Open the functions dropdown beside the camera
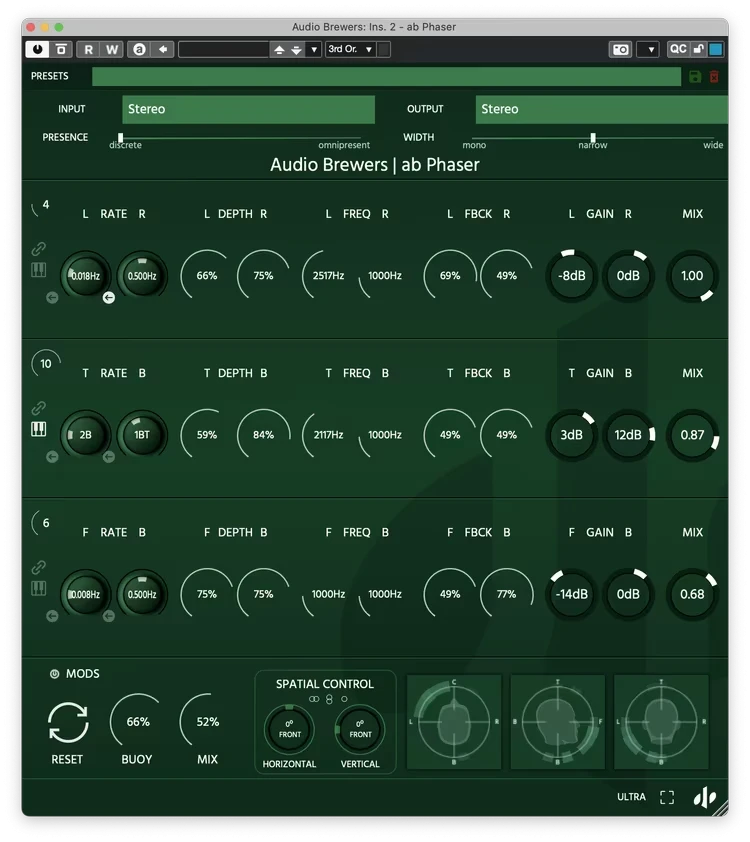This screenshot has height=842, width=750. (x=648, y=49)
